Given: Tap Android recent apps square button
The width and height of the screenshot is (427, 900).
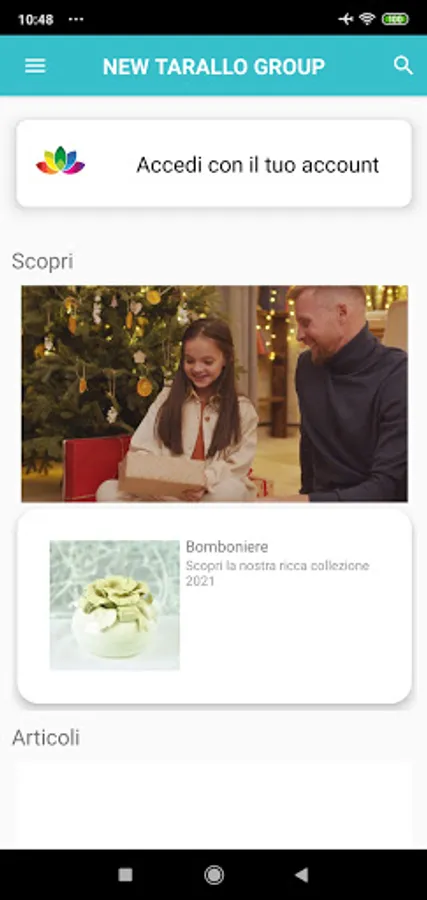Looking at the screenshot, I should pyautogui.click(x=125, y=875).
